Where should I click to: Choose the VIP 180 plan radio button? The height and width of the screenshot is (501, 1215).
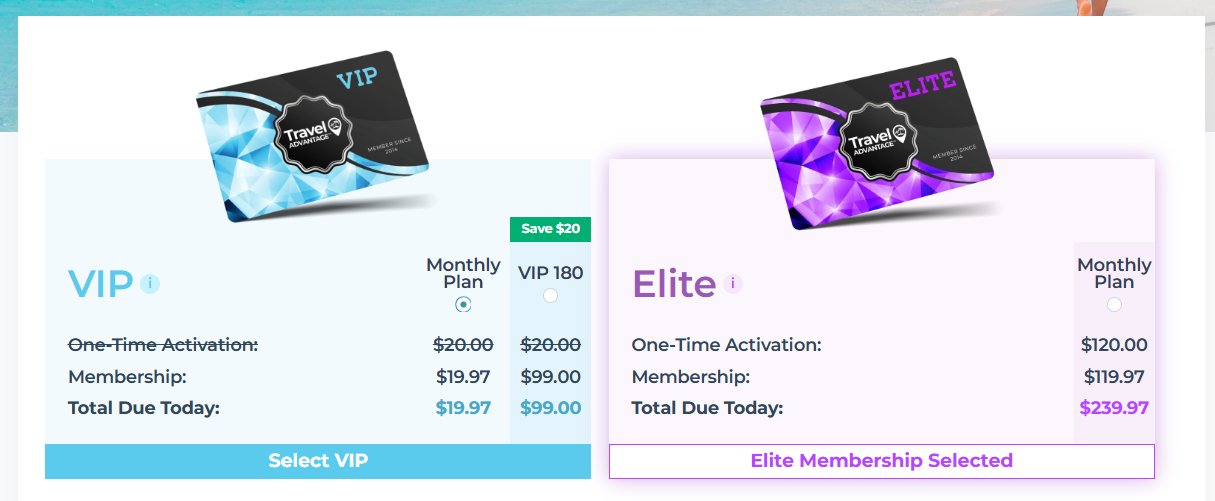550,296
